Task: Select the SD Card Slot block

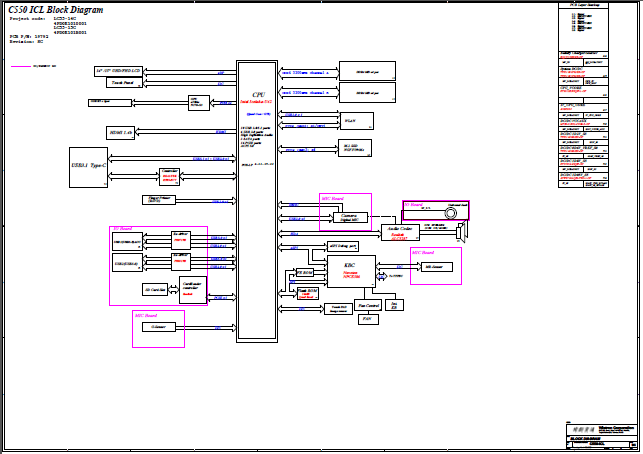Action: pos(155,289)
